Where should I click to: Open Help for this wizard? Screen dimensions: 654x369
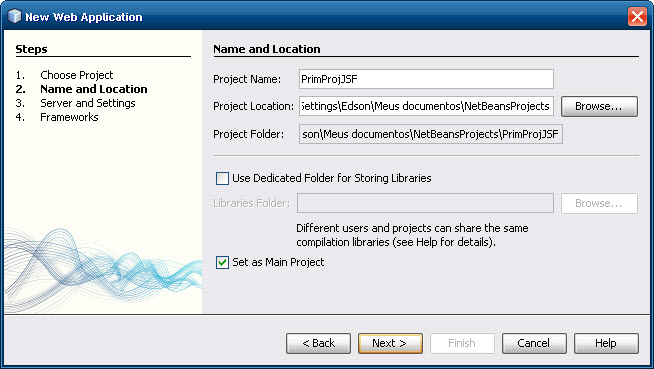click(x=606, y=343)
